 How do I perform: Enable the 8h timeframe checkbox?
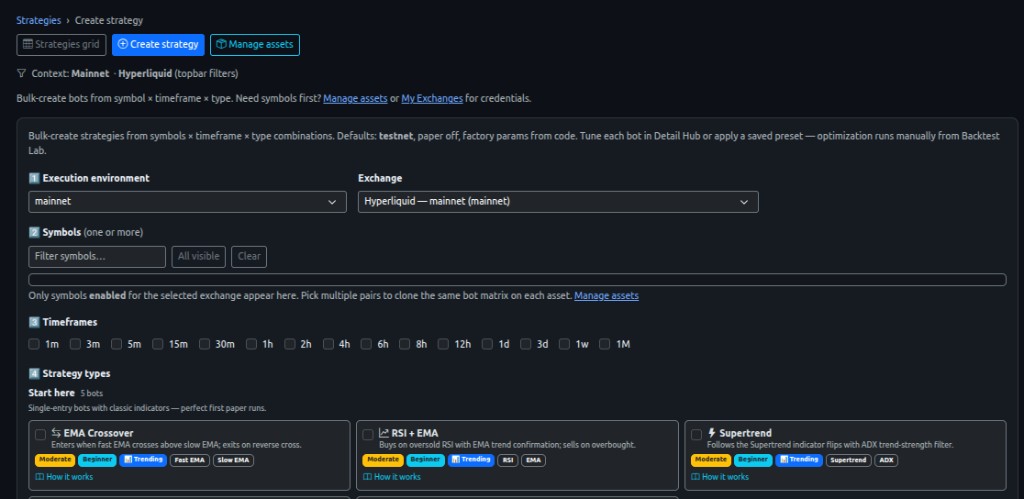coord(405,344)
